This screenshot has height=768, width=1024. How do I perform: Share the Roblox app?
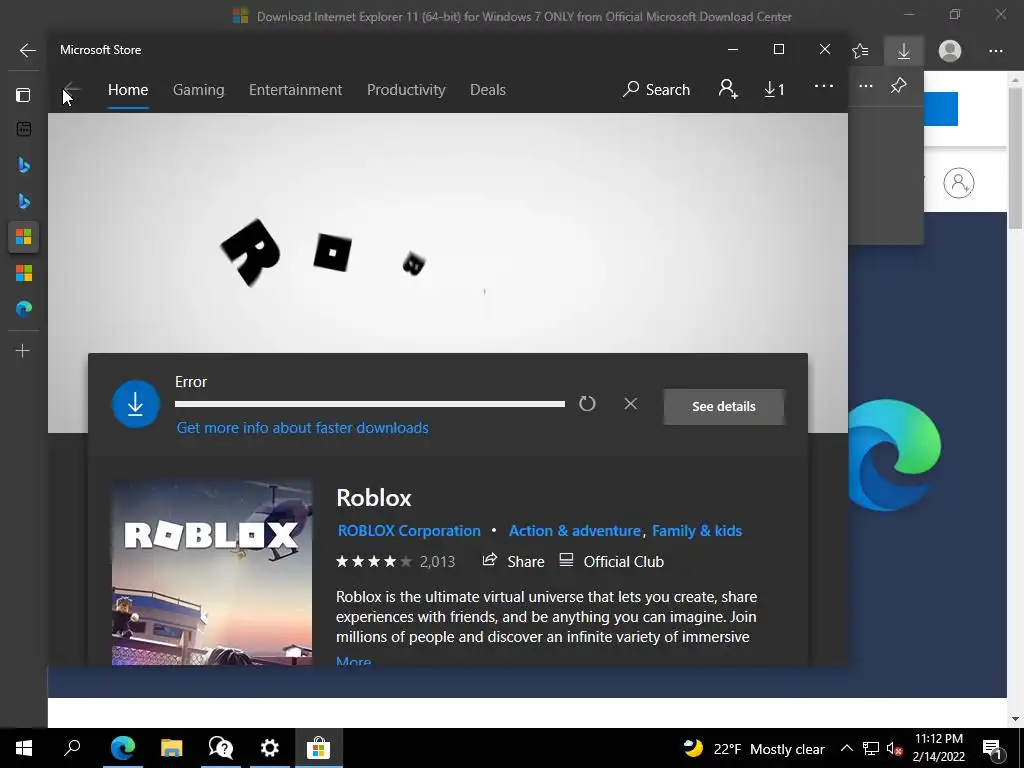(x=513, y=561)
